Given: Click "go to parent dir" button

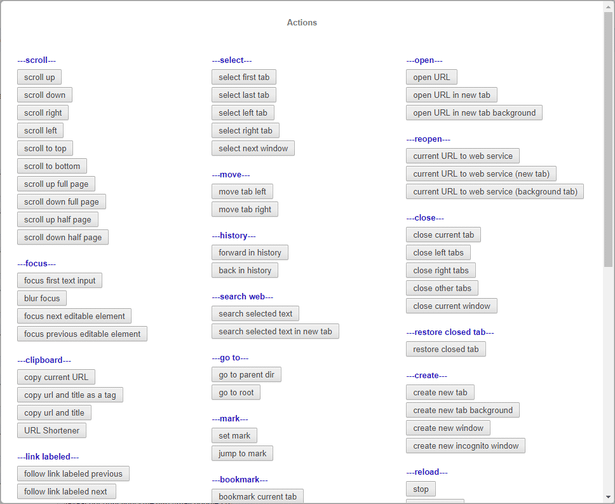Looking at the screenshot, I should pos(246,374).
